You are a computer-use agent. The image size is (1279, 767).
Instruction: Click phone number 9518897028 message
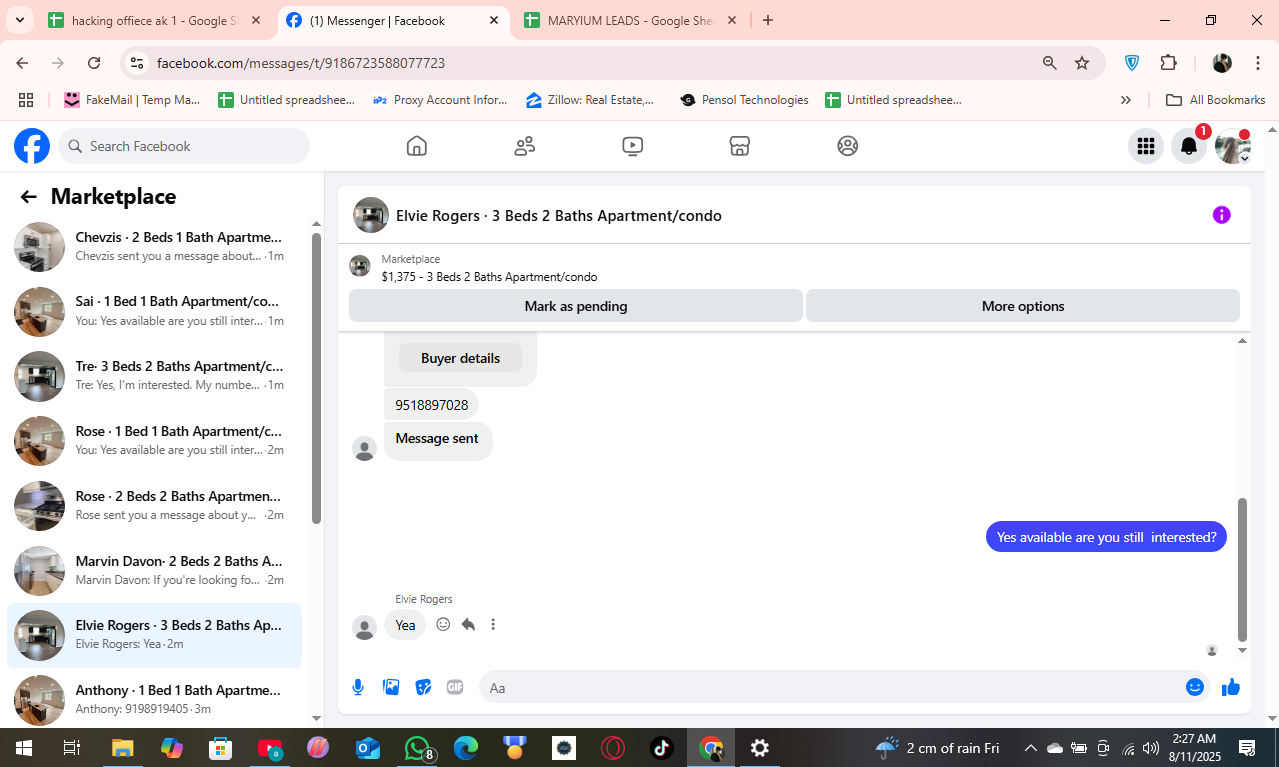431,405
